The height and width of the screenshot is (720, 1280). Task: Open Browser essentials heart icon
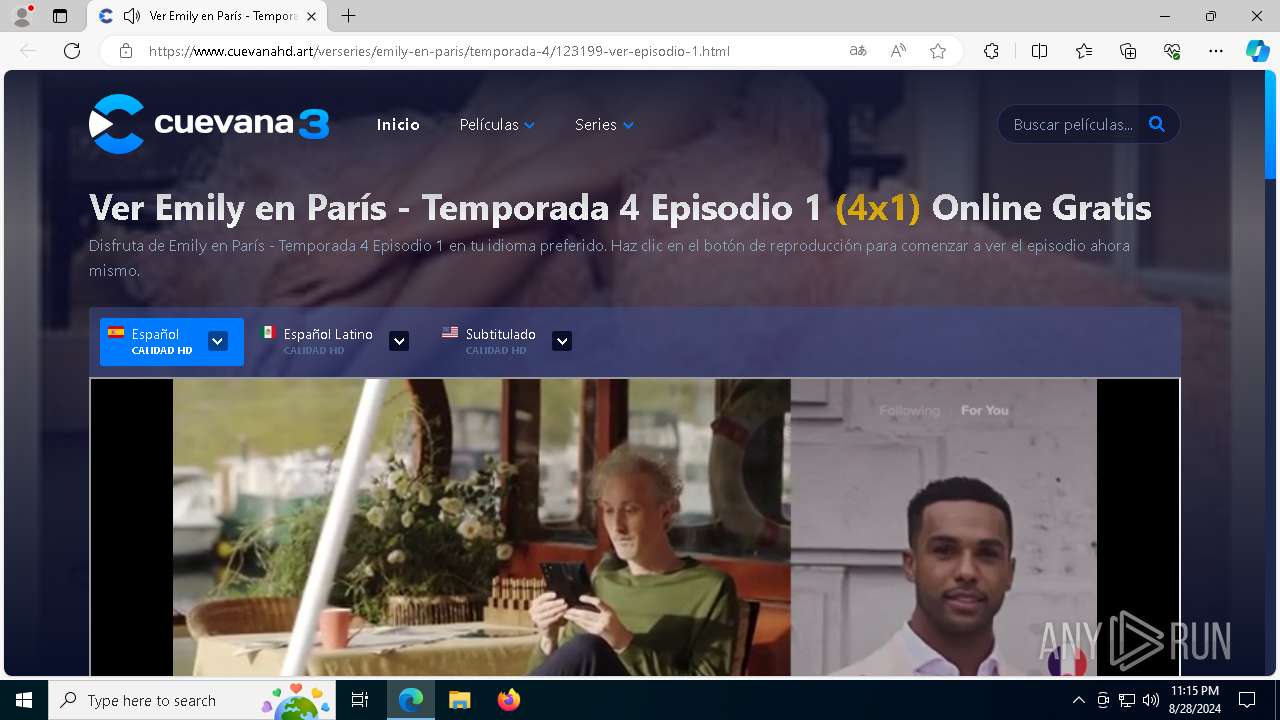pos(1172,51)
